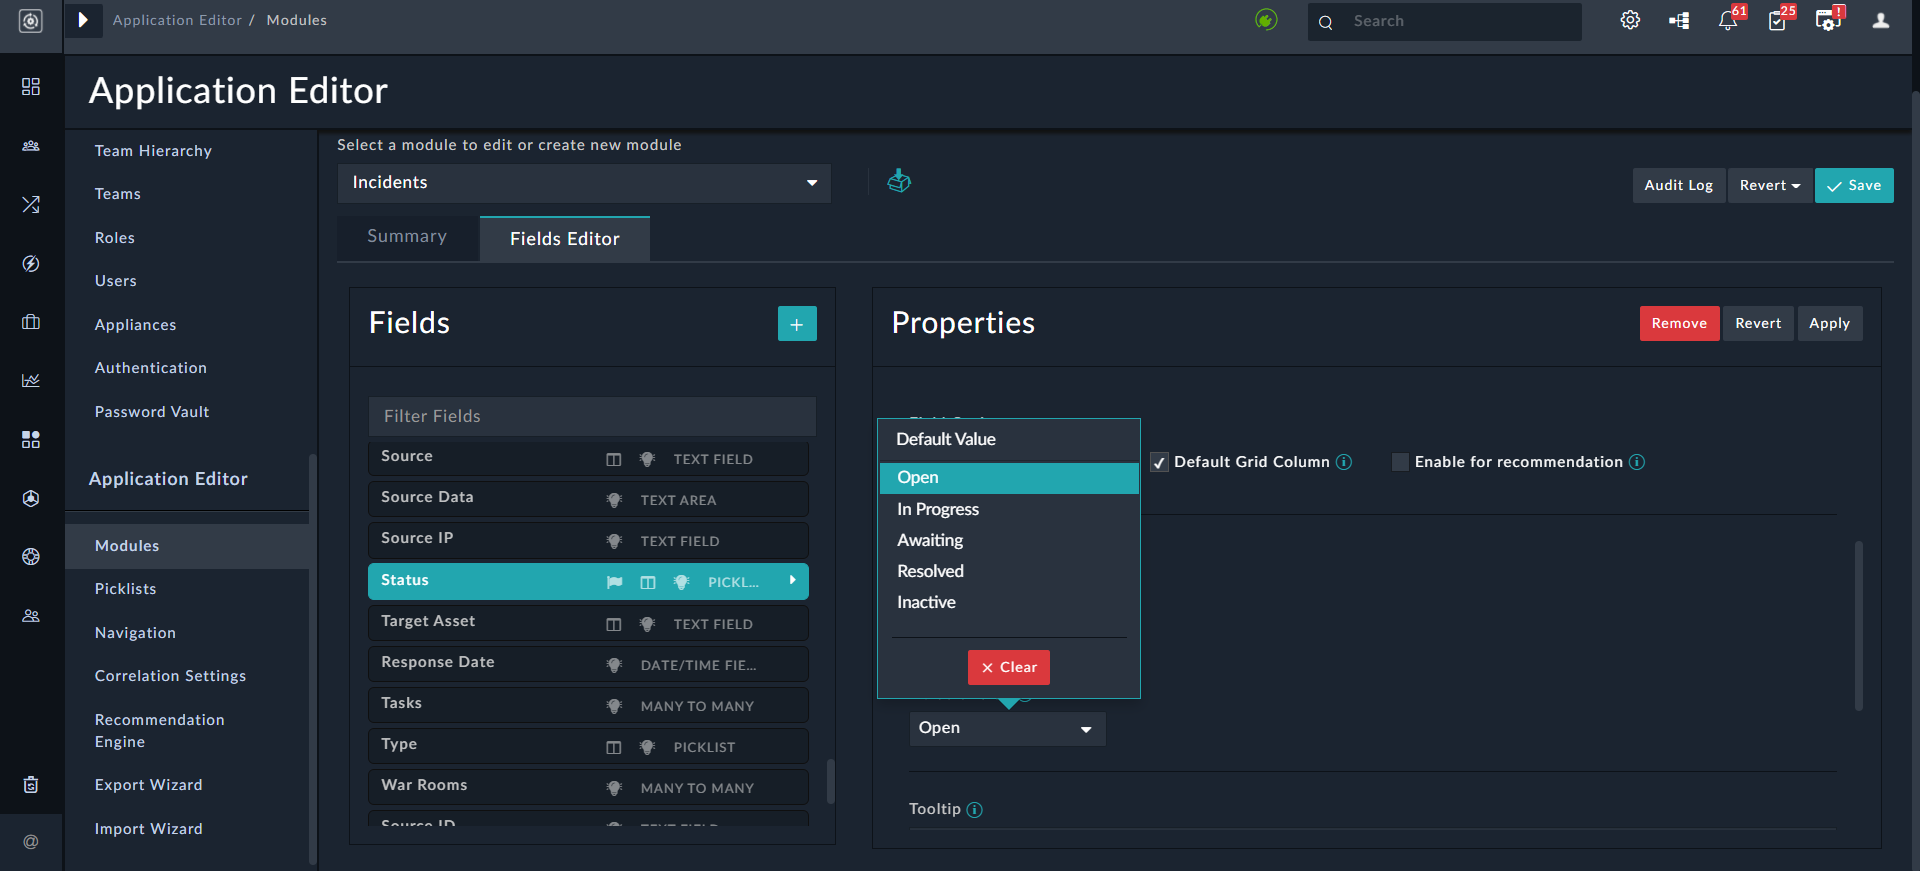Screen dimensions: 1920x871
Task: Open the crossed-arrows shuffle icon in left rail
Action: tap(31, 205)
